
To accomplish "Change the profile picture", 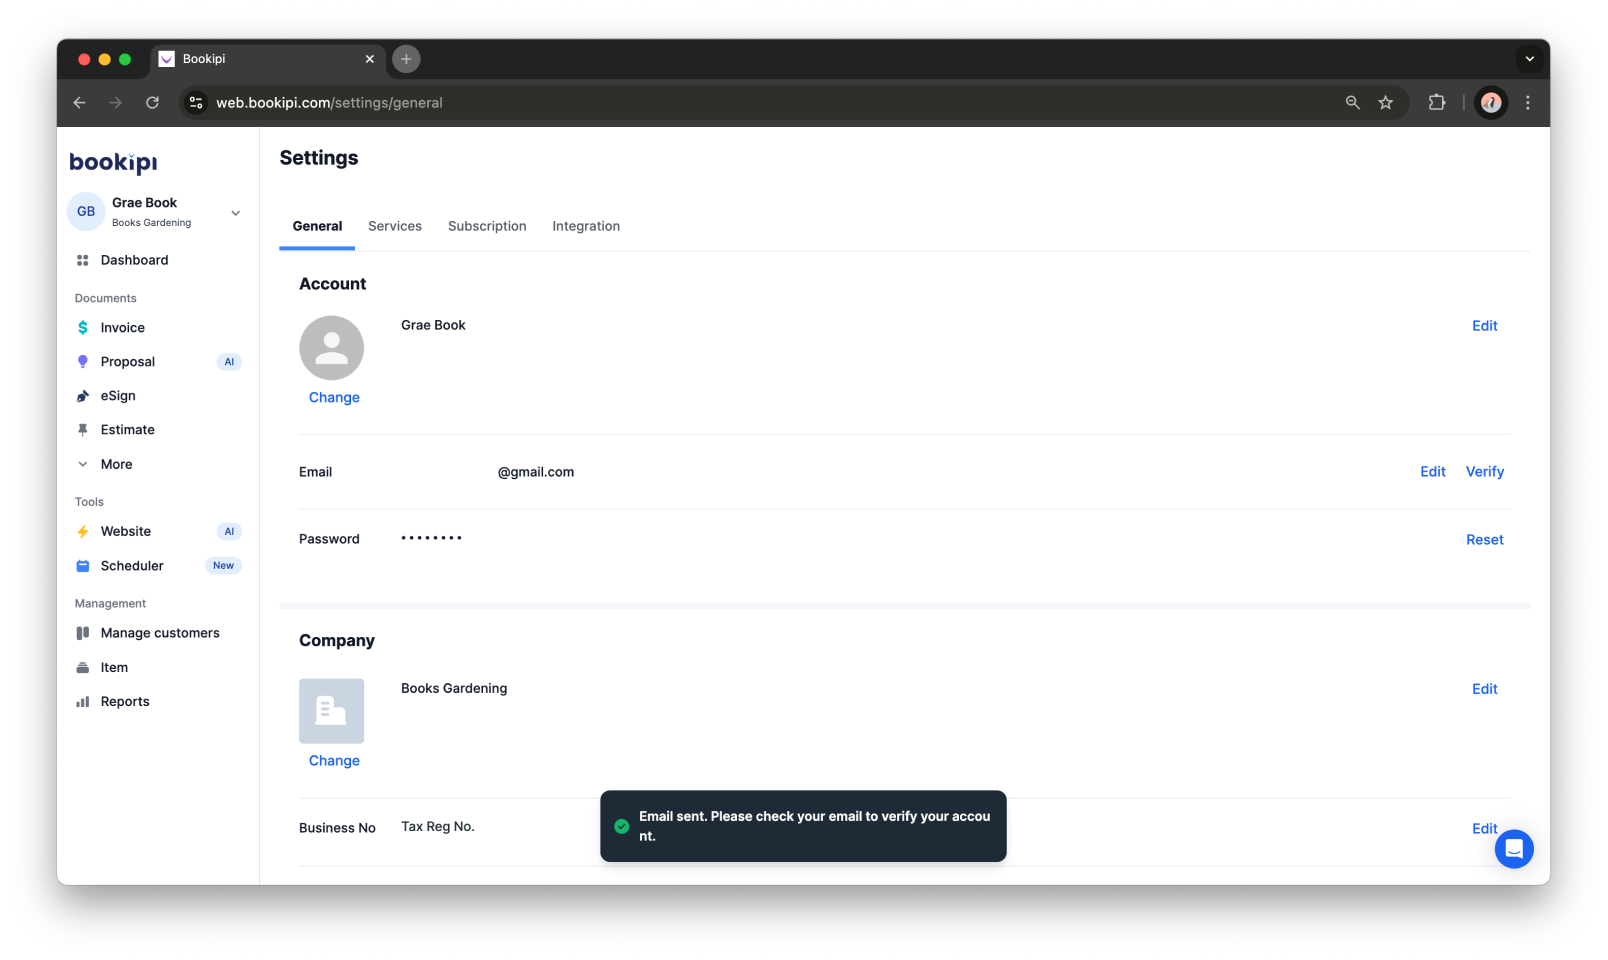I will tap(332, 397).
